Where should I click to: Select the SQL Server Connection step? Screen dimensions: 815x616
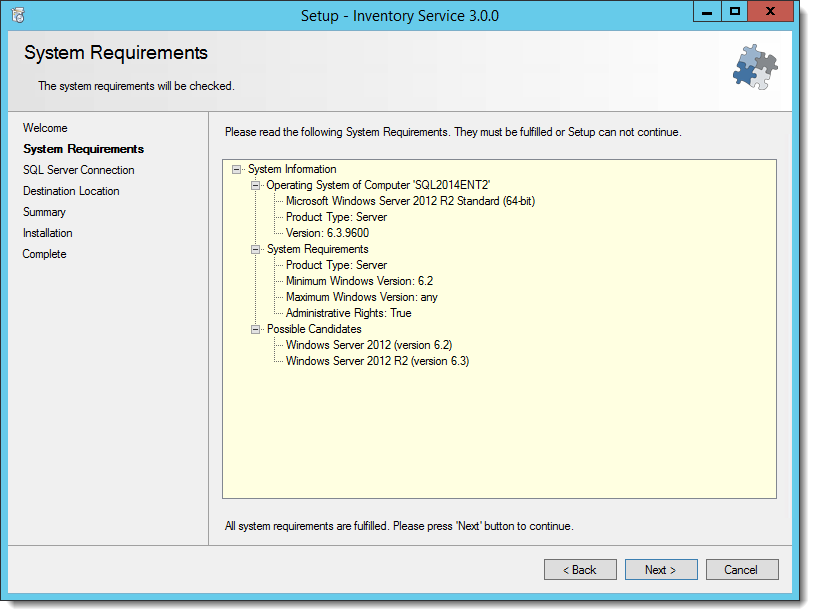78,170
